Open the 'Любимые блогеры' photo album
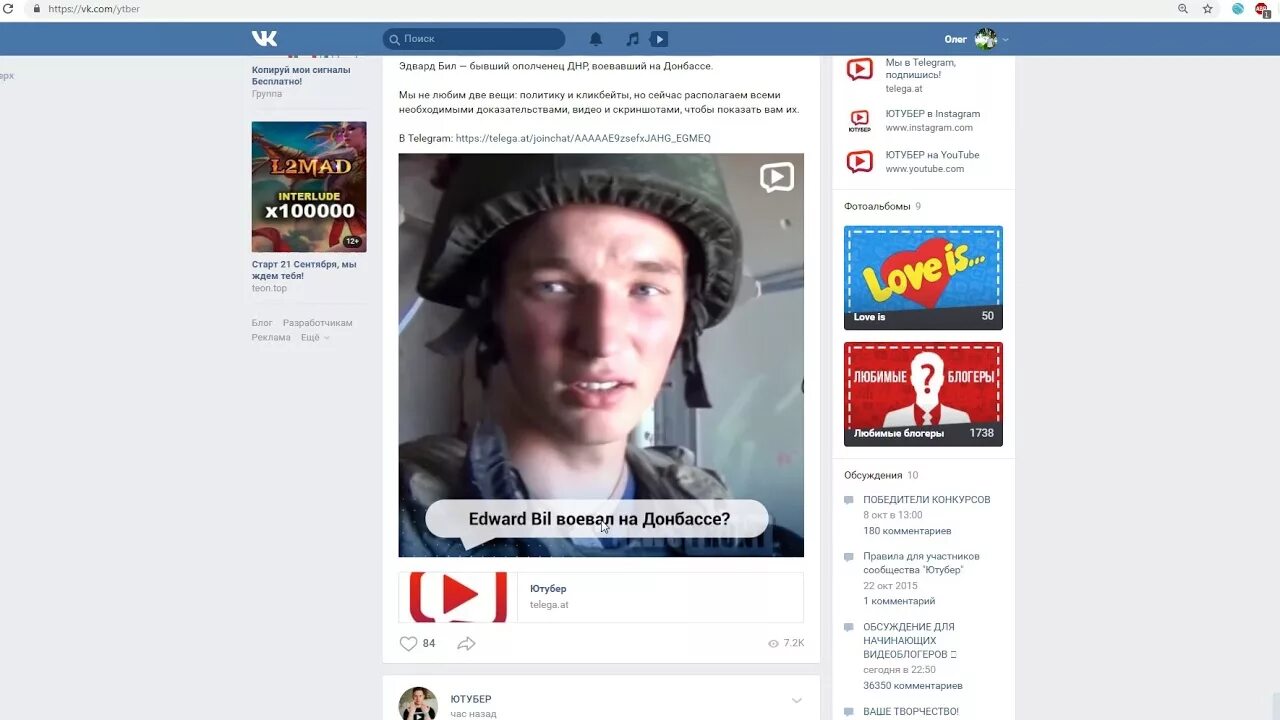 pos(921,394)
